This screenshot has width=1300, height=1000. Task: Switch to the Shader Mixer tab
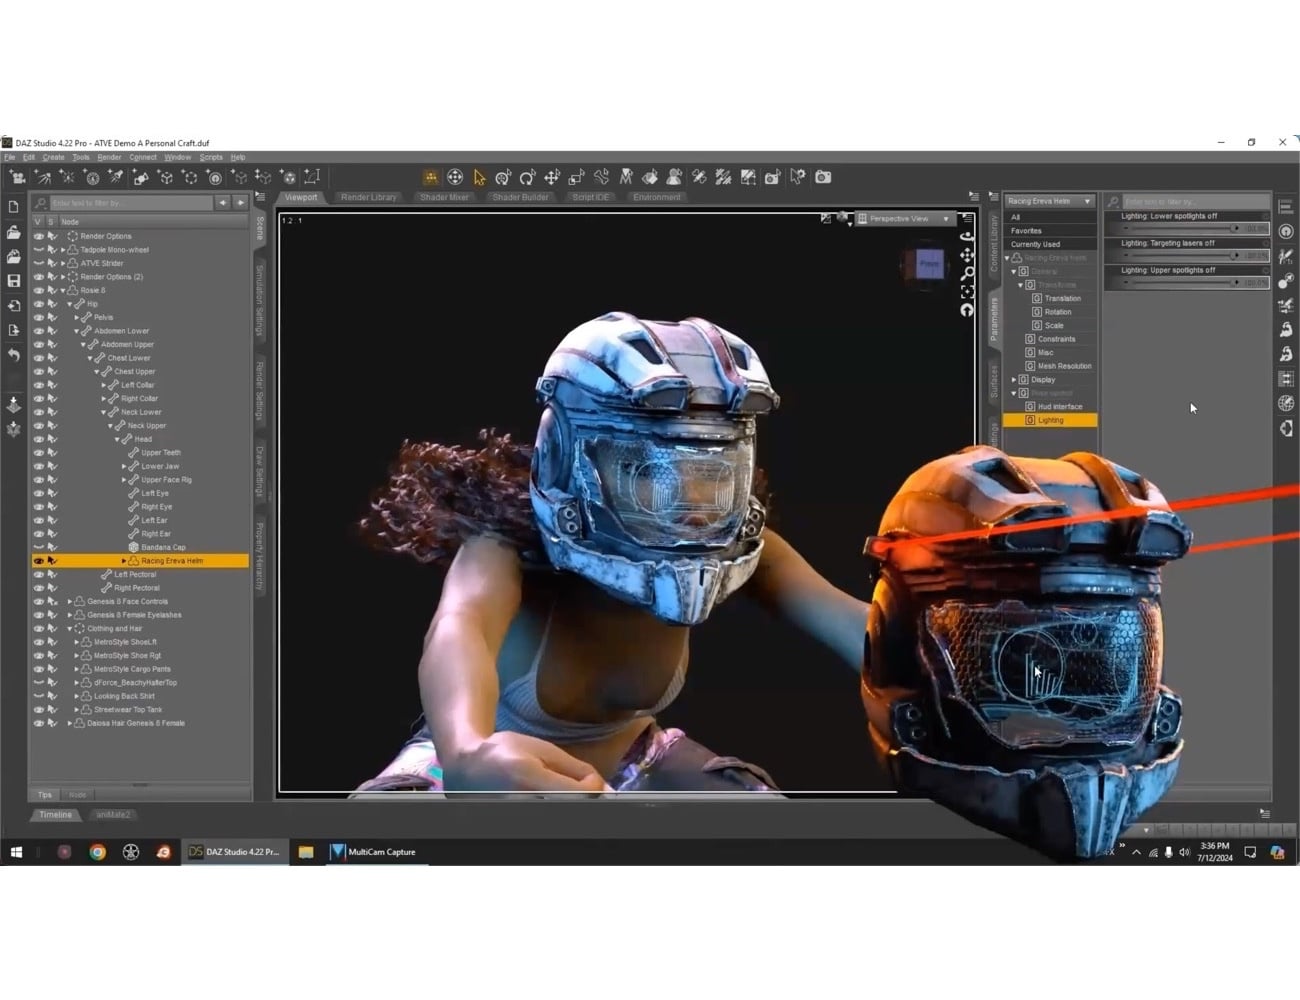pyautogui.click(x=443, y=197)
